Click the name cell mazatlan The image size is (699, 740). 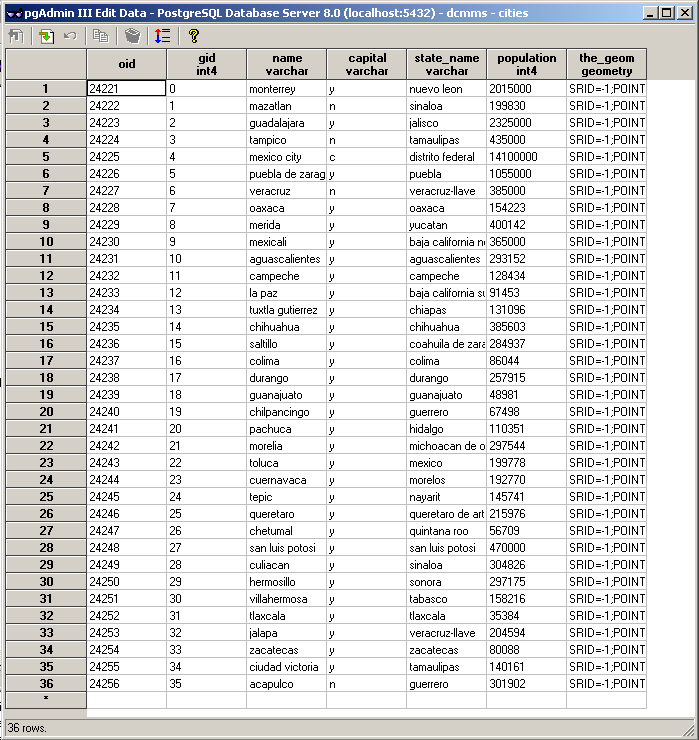286,106
